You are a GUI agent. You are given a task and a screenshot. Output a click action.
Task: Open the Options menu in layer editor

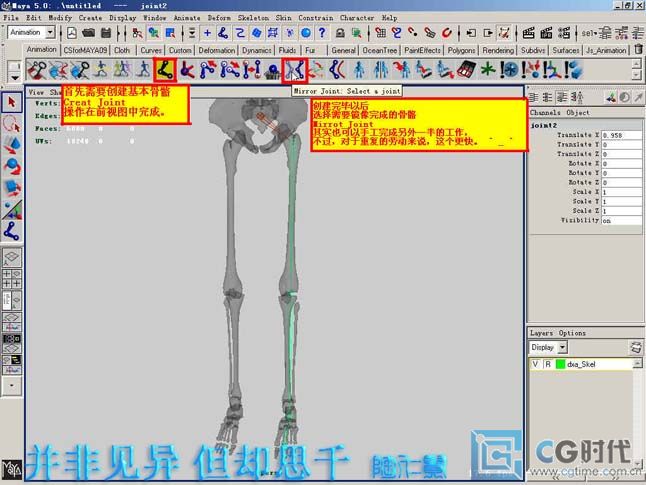(x=572, y=333)
